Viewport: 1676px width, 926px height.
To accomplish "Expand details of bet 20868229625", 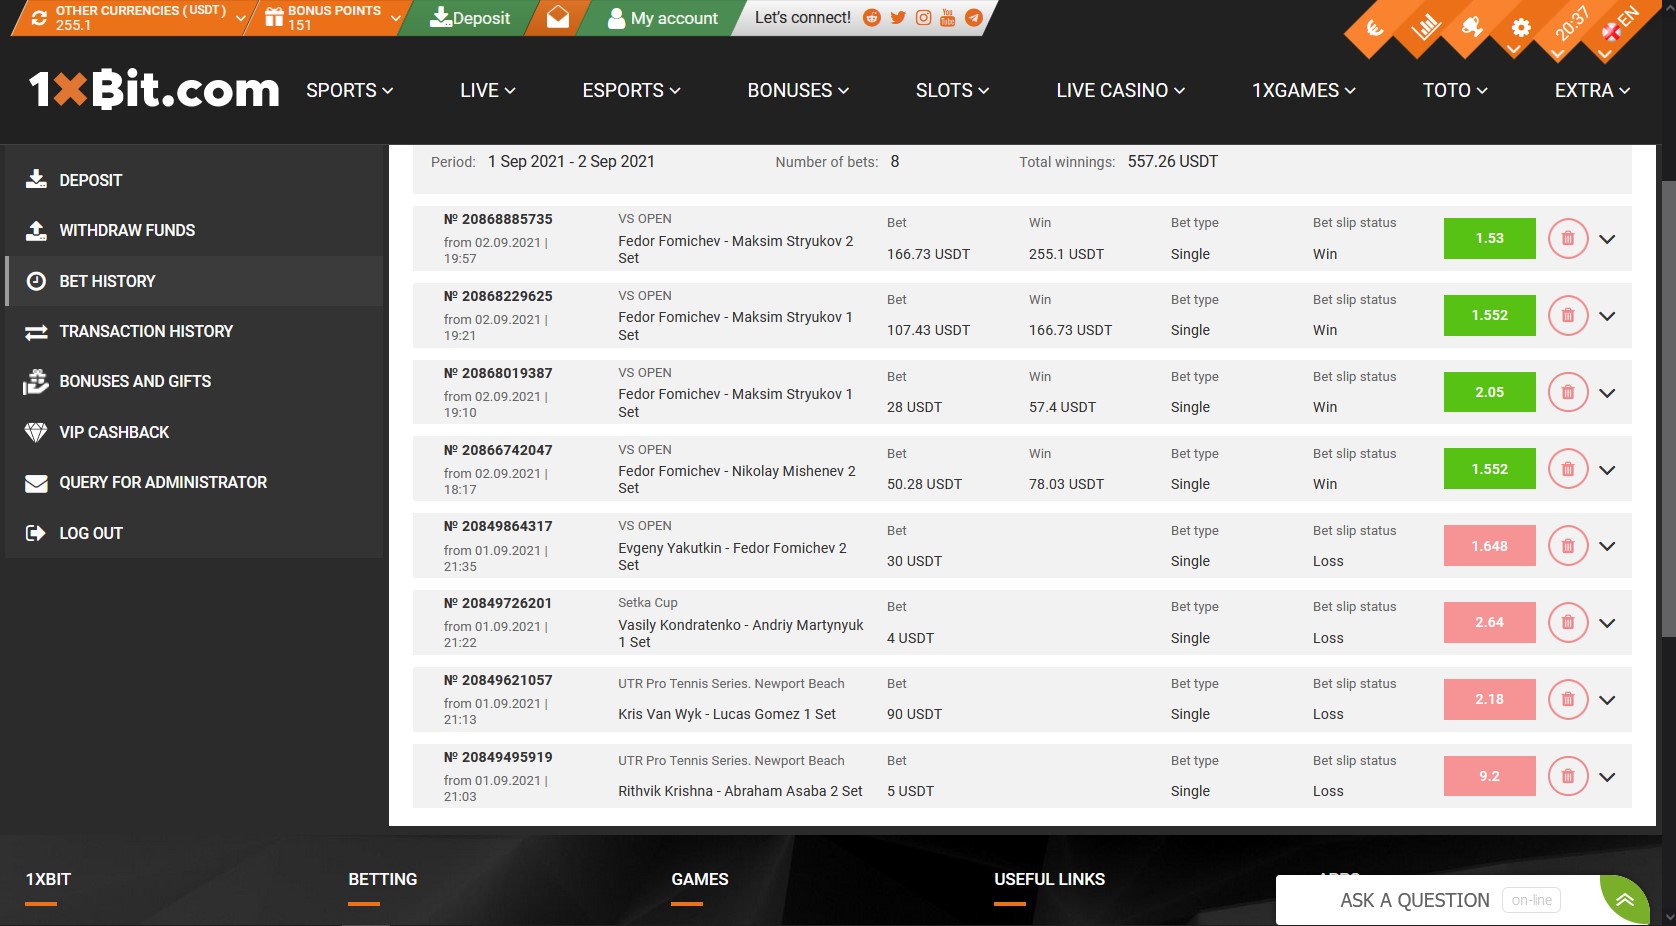I will [1607, 316].
